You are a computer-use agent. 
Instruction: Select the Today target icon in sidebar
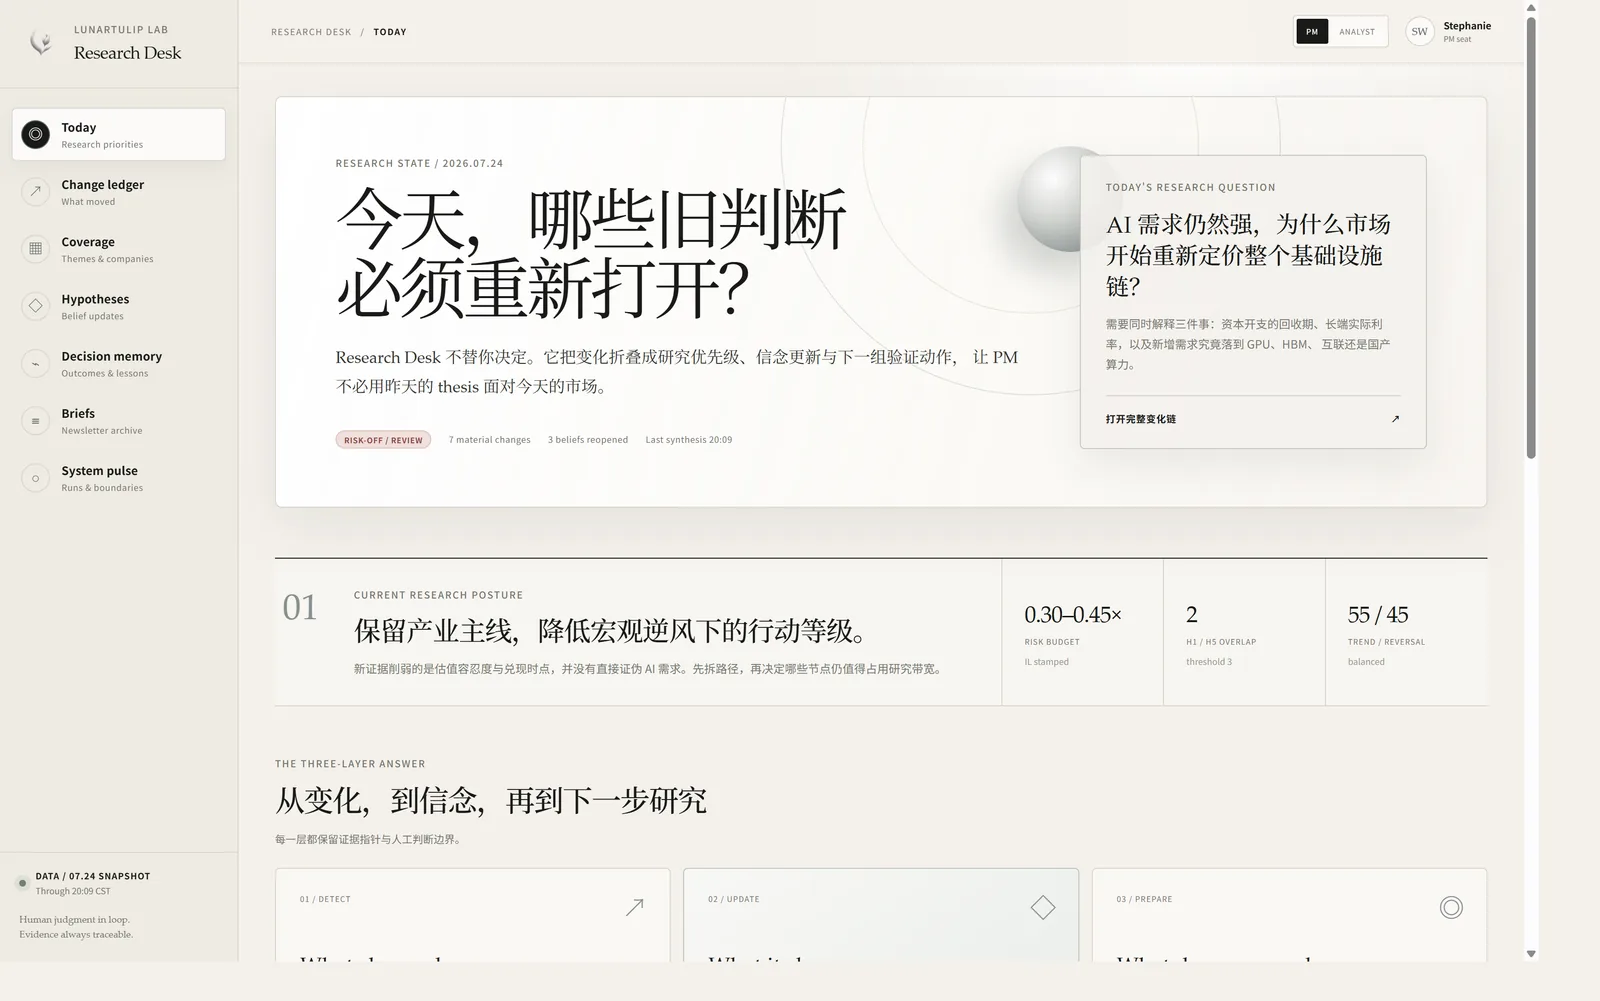point(35,134)
